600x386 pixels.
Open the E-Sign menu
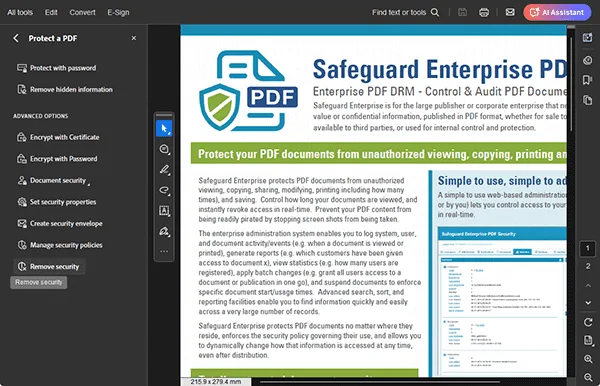tap(118, 12)
